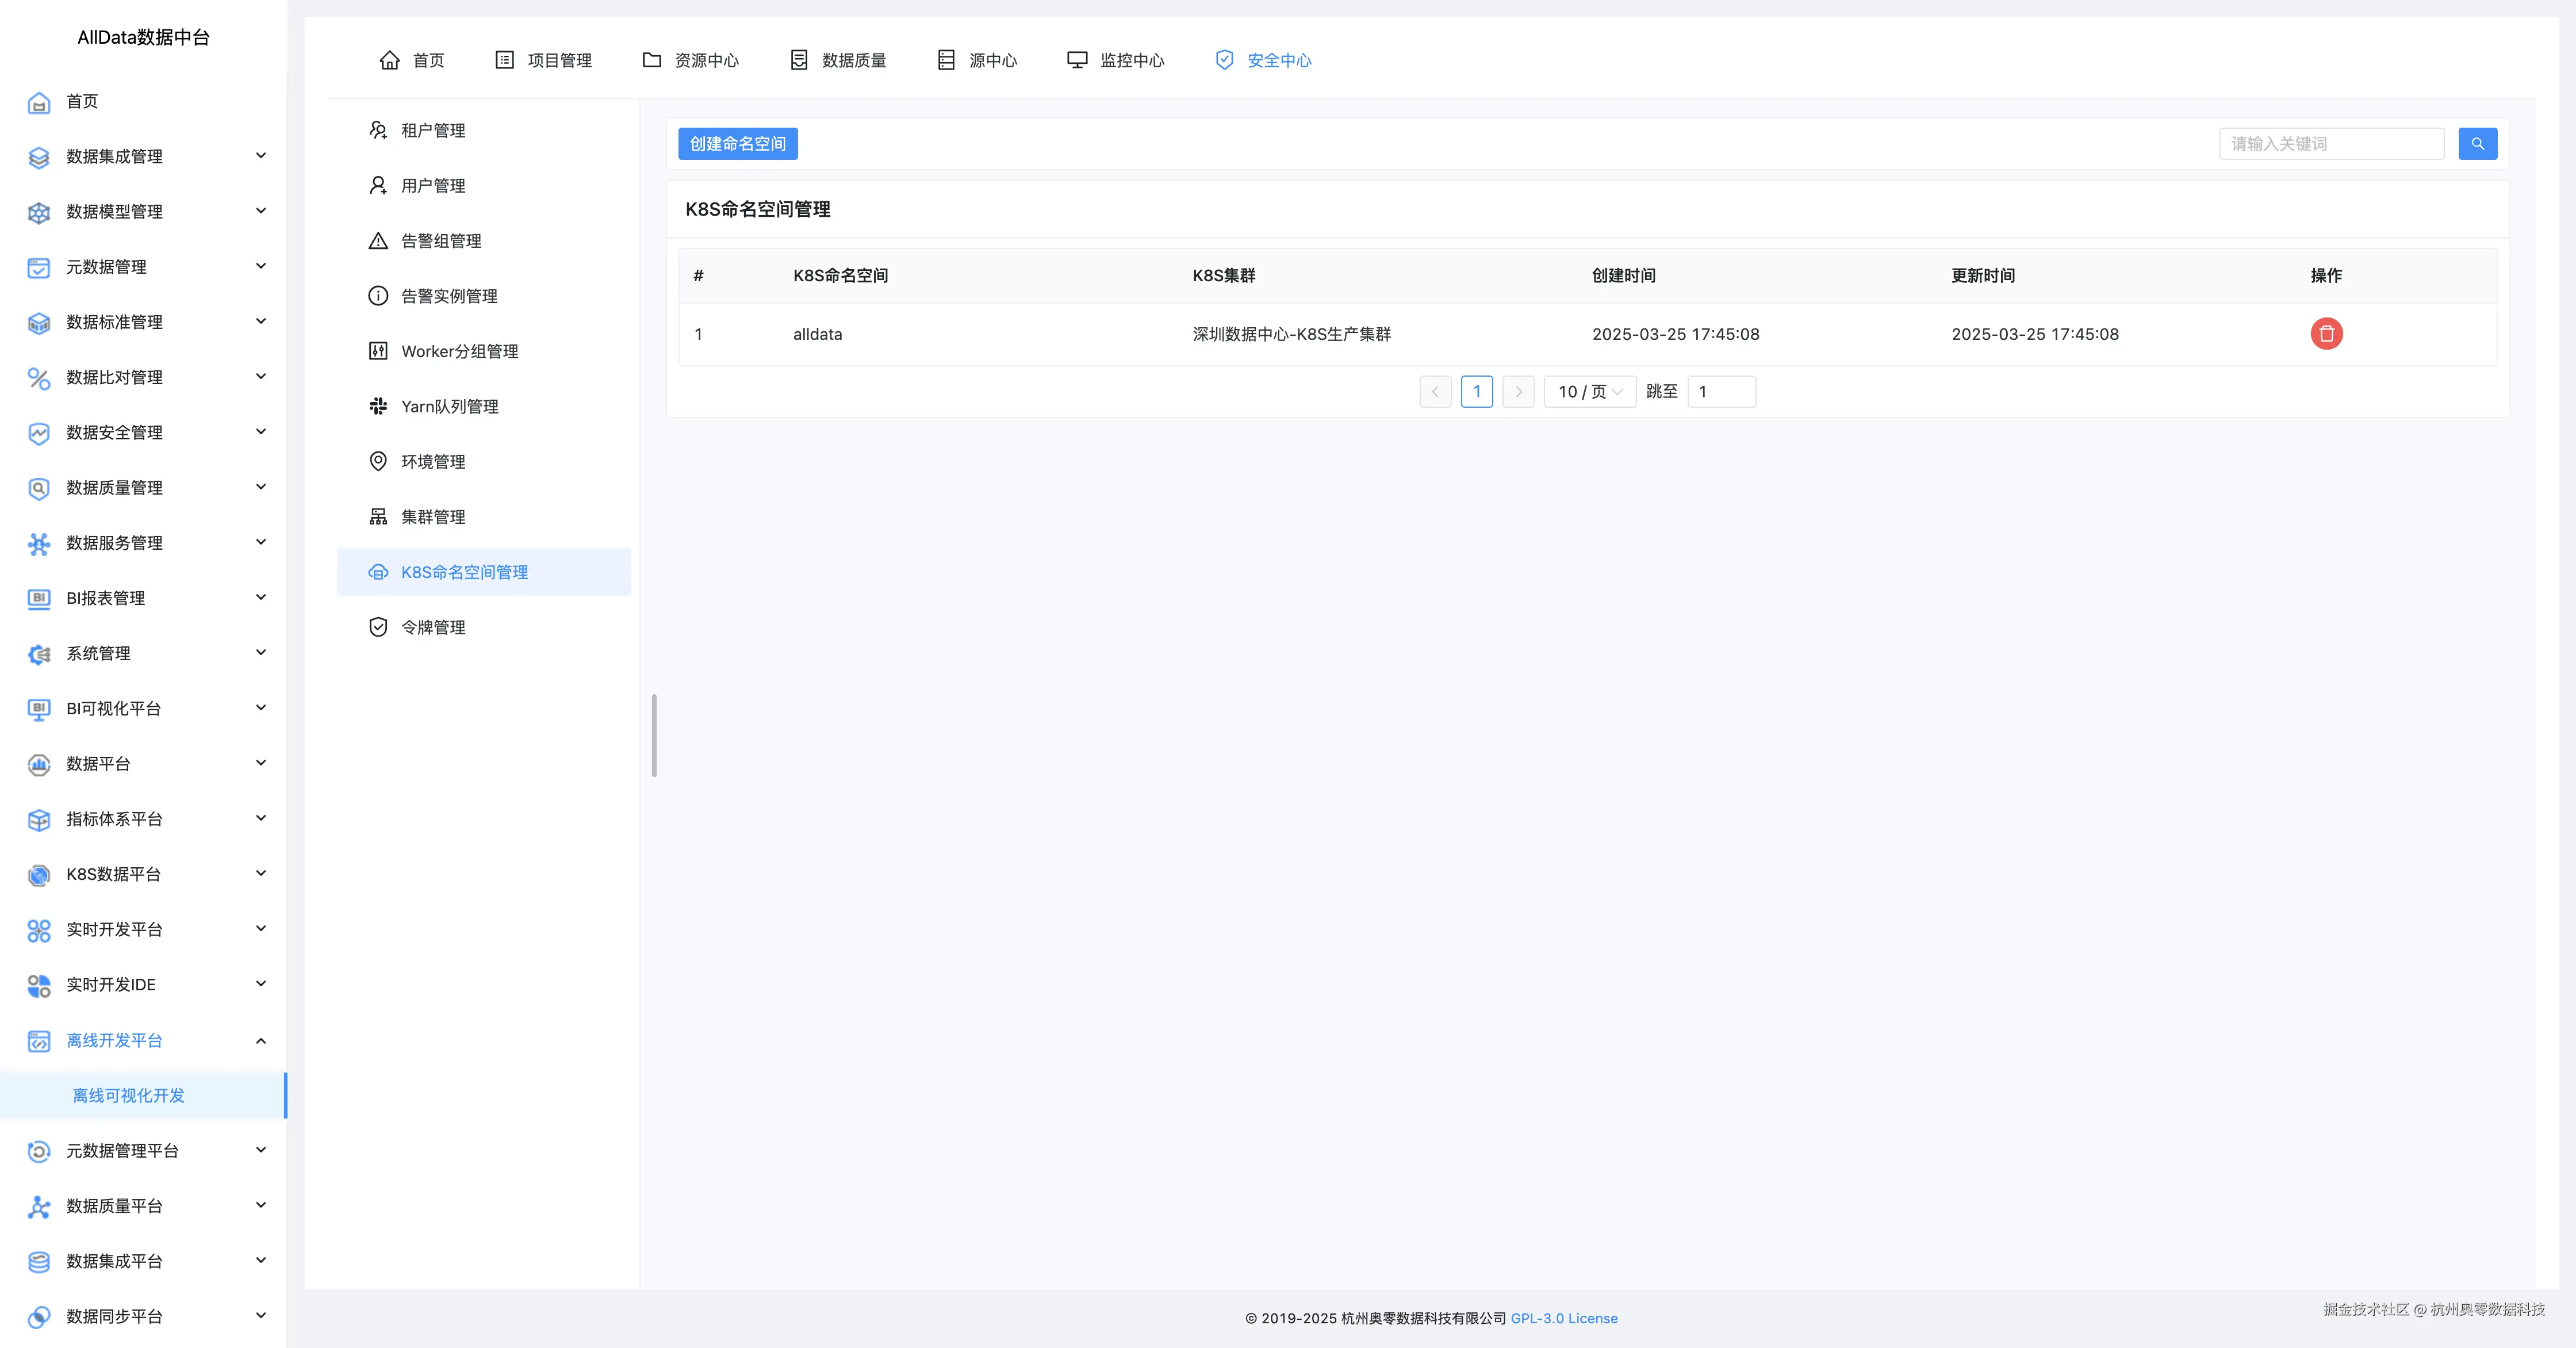2576x1348 pixels.
Task: Open the 租户管理 menu item
Action: tap(433, 131)
